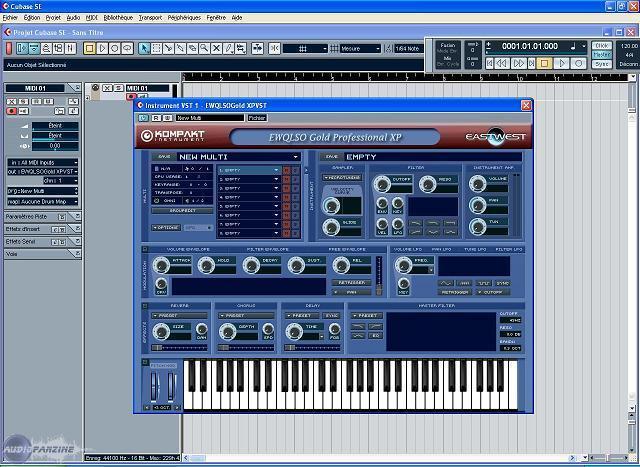Image resolution: width=640 pixels, height=467 pixels.
Task: Click the Filter Cutoff knob
Action: 382,185
